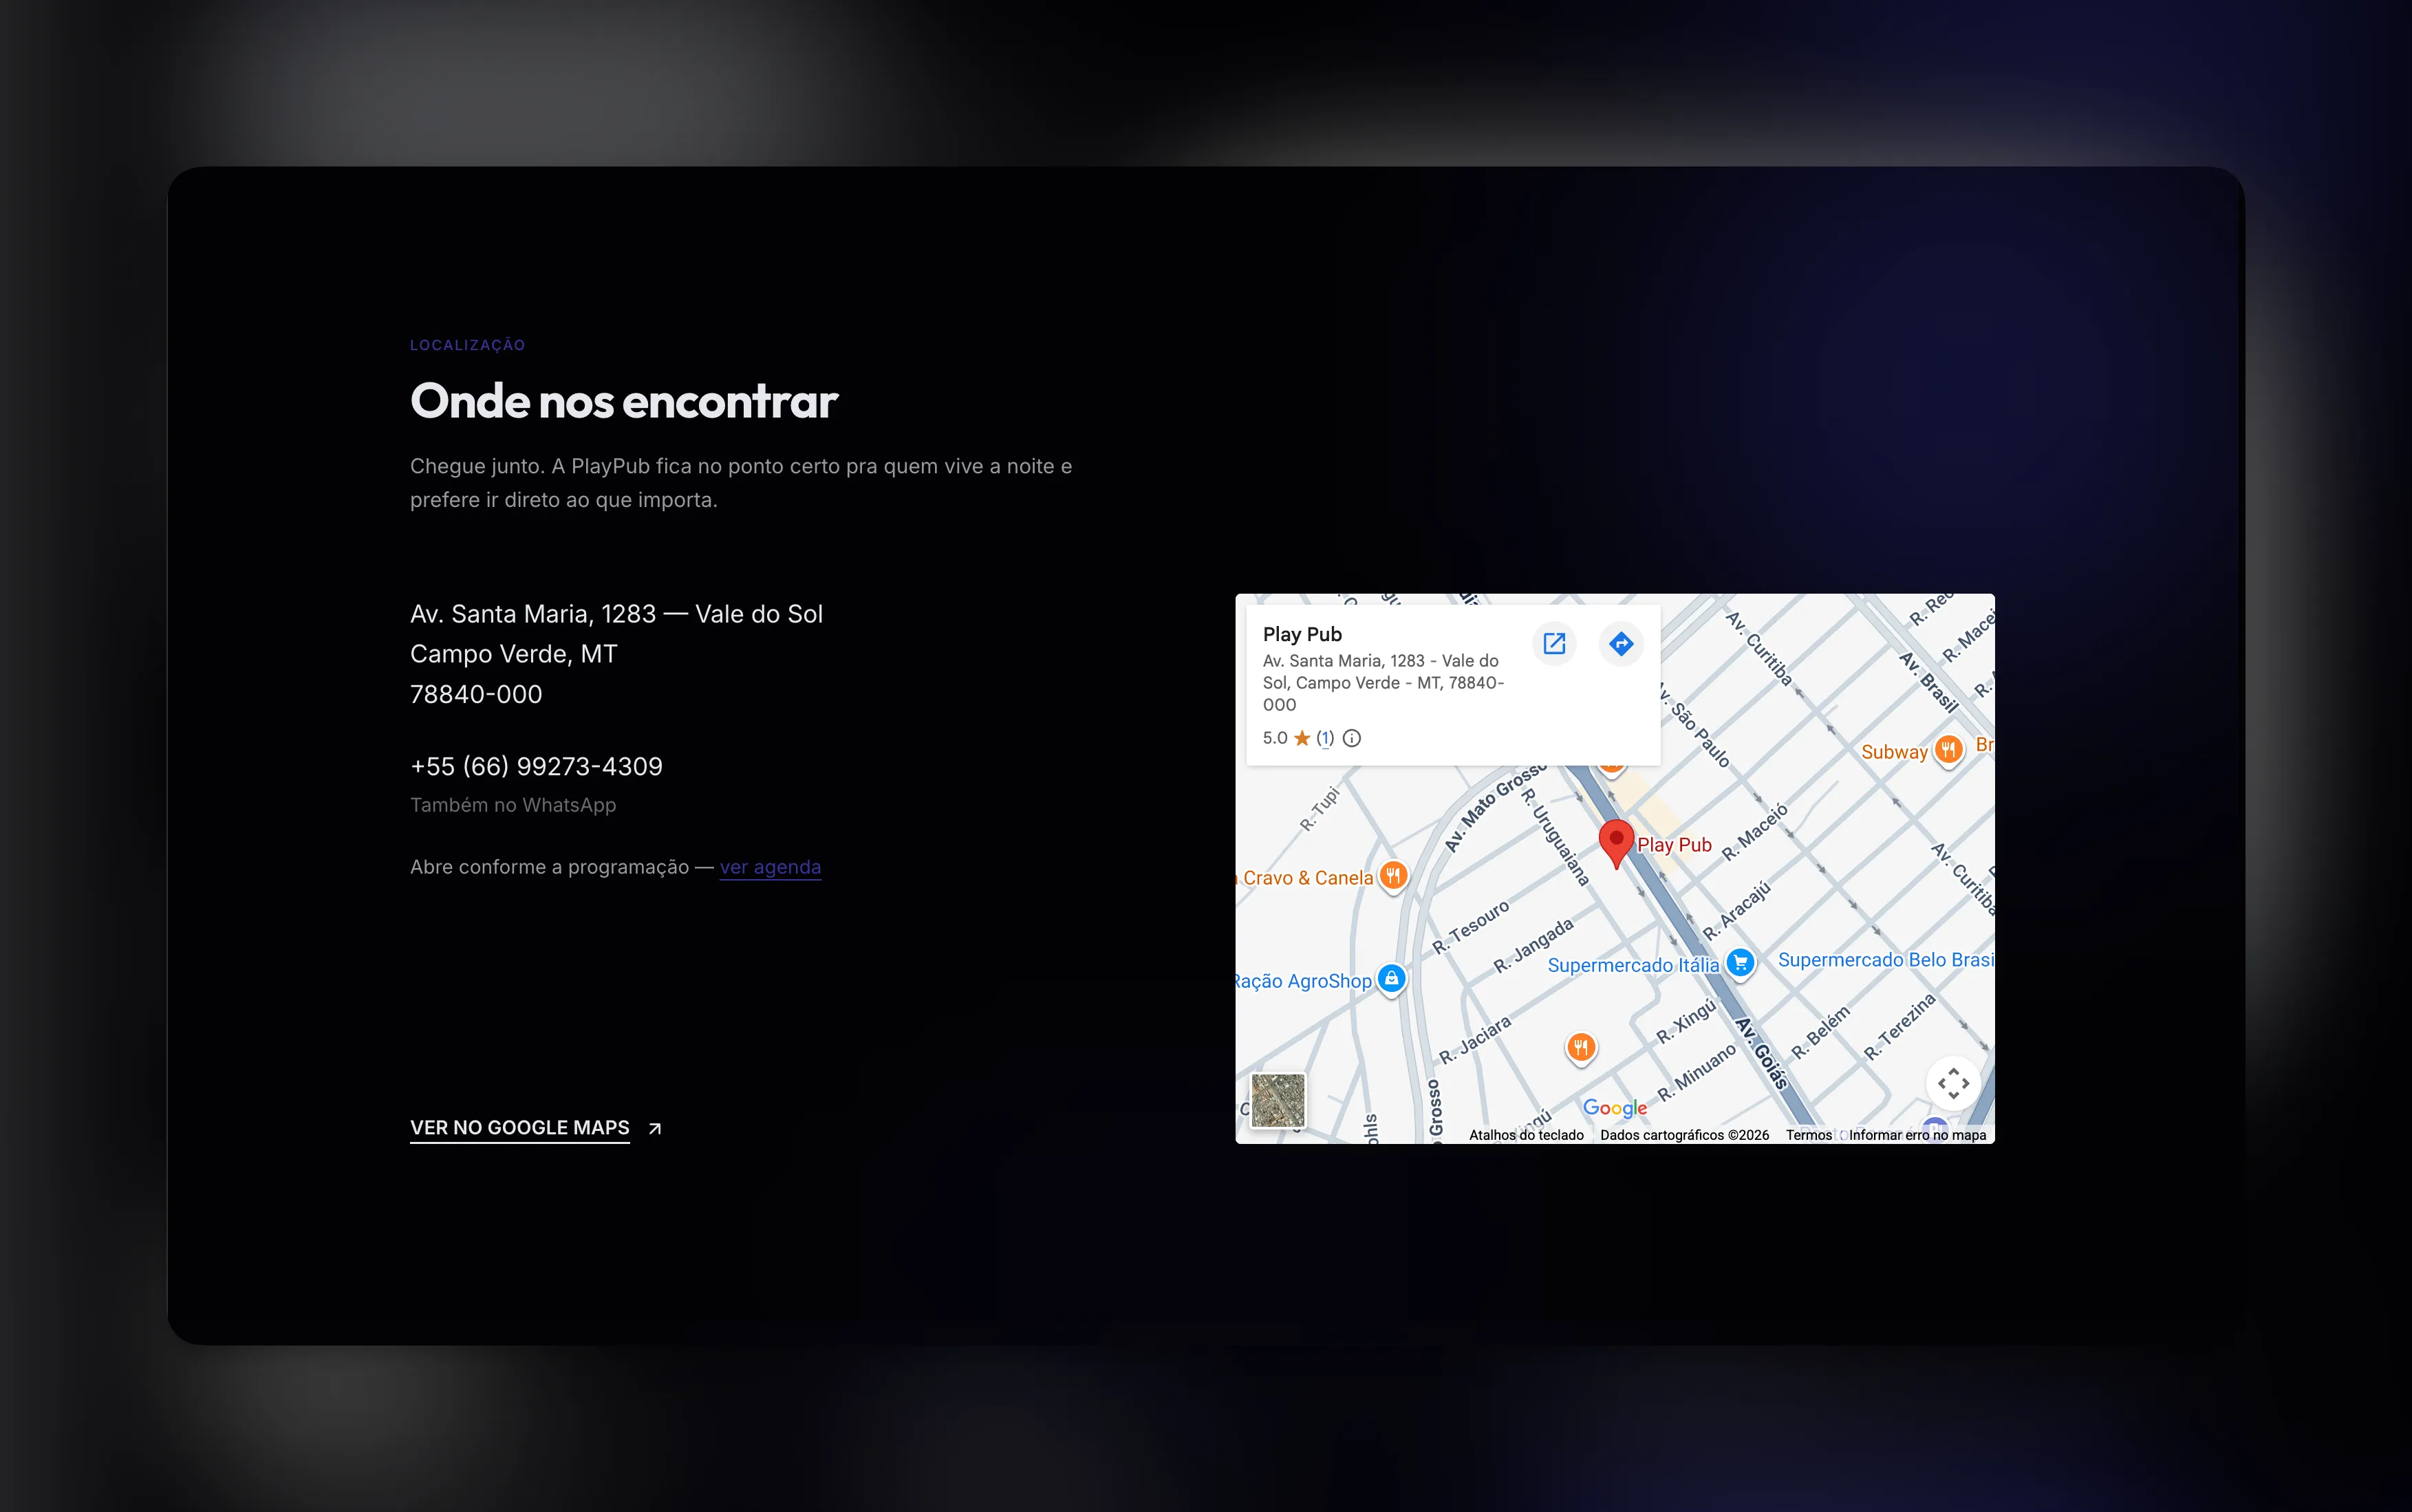Click the blue directions diamond icon
Image resolution: width=2412 pixels, height=1512 pixels.
(x=1621, y=643)
